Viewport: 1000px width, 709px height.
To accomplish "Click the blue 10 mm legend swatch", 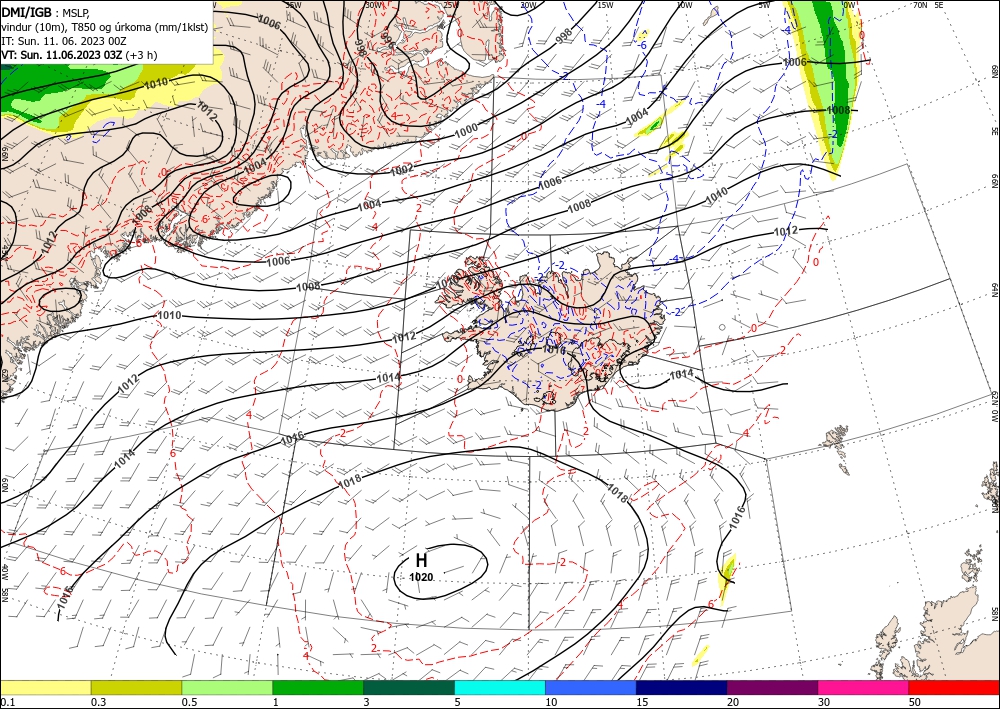I will (591, 687).
